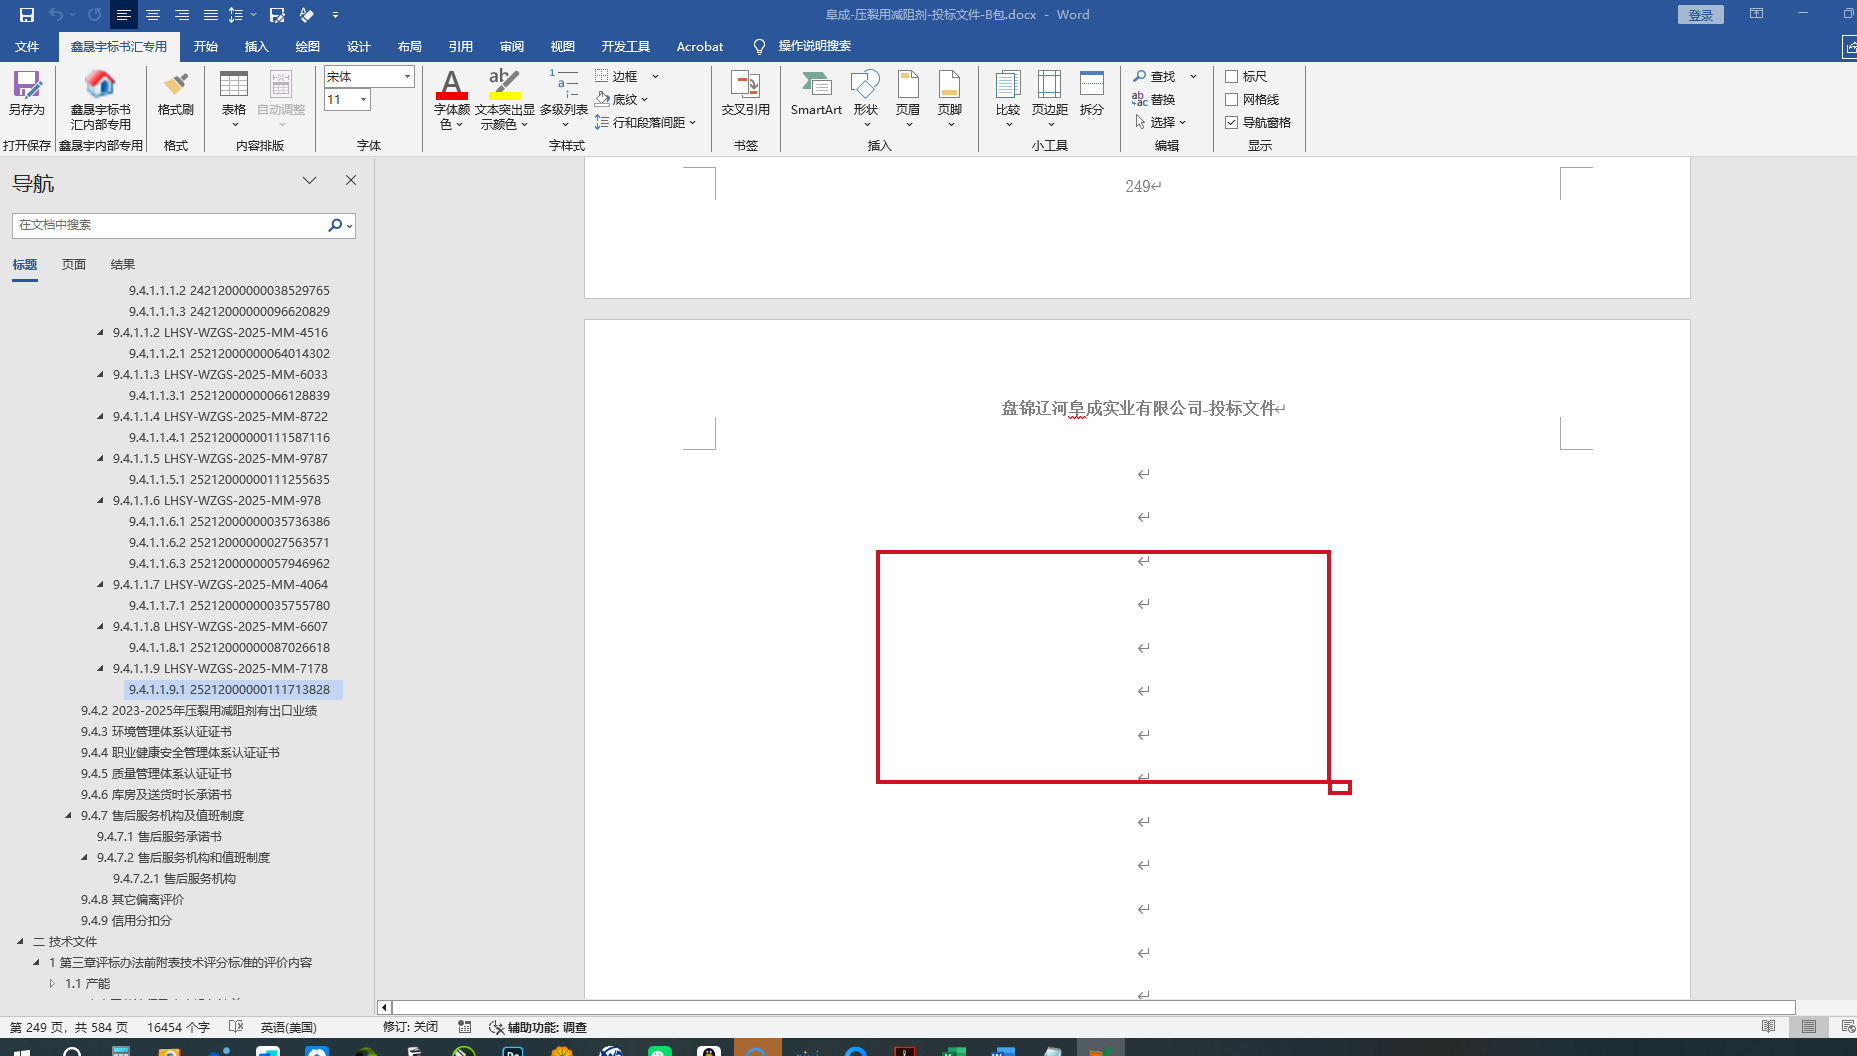Open the 比较 compare tool

click(x=1008, y=99)
